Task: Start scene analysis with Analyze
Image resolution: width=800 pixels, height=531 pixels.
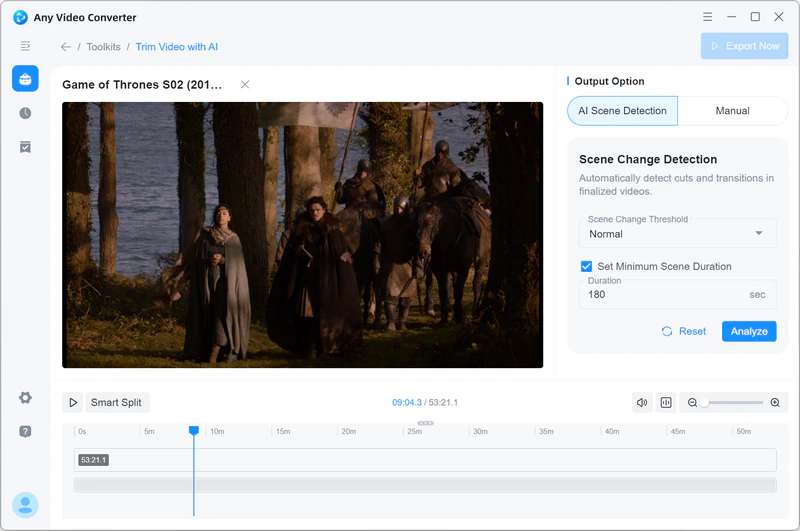Action: 749,332
